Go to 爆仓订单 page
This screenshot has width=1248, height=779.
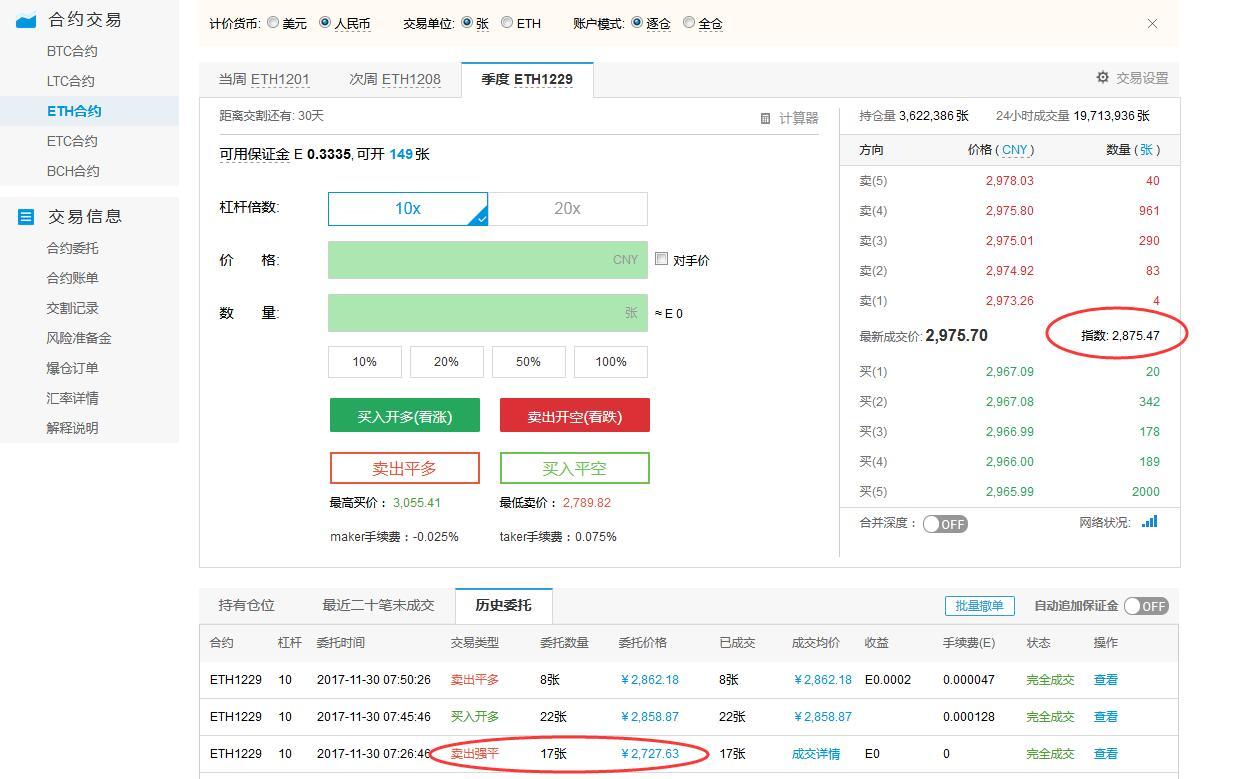tap(72, 368)
